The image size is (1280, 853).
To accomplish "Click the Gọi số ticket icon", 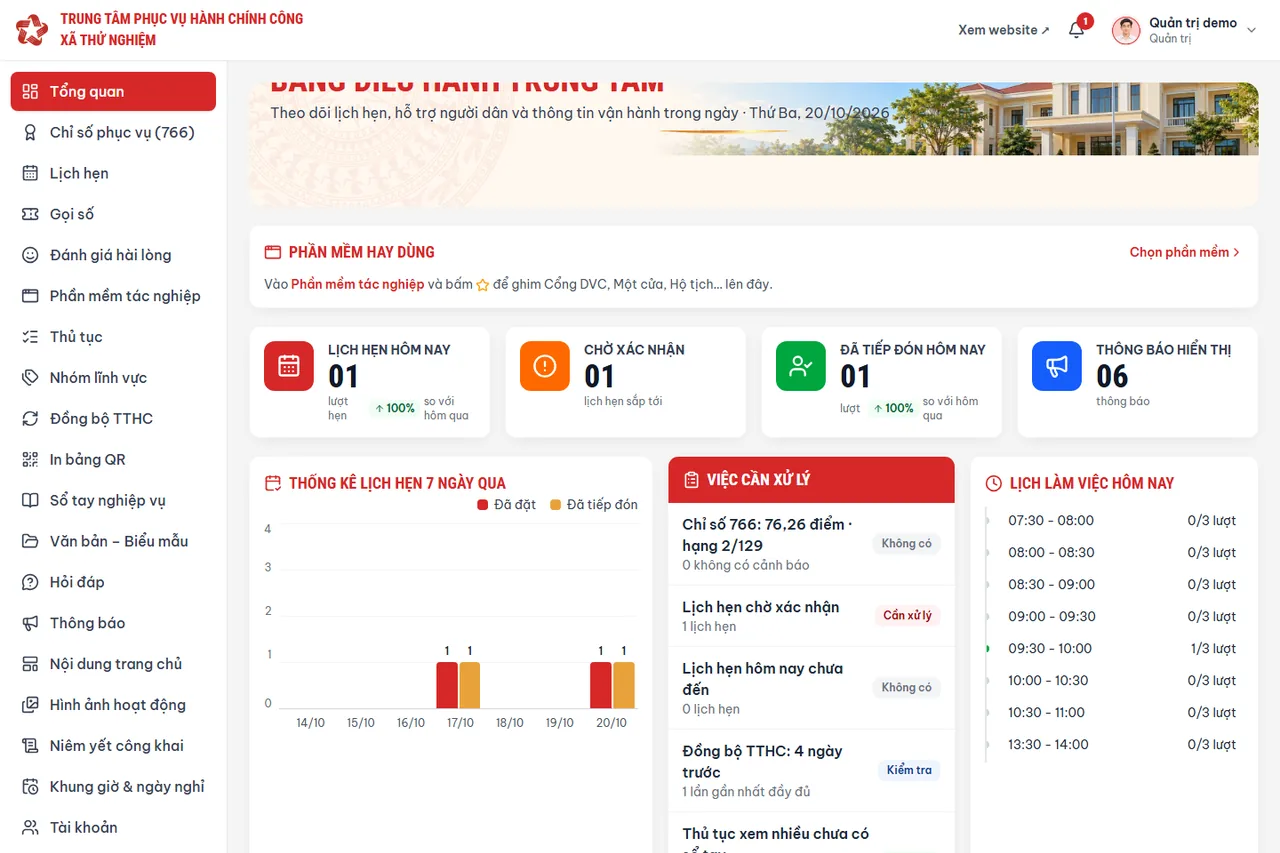I will click(30, 214).
